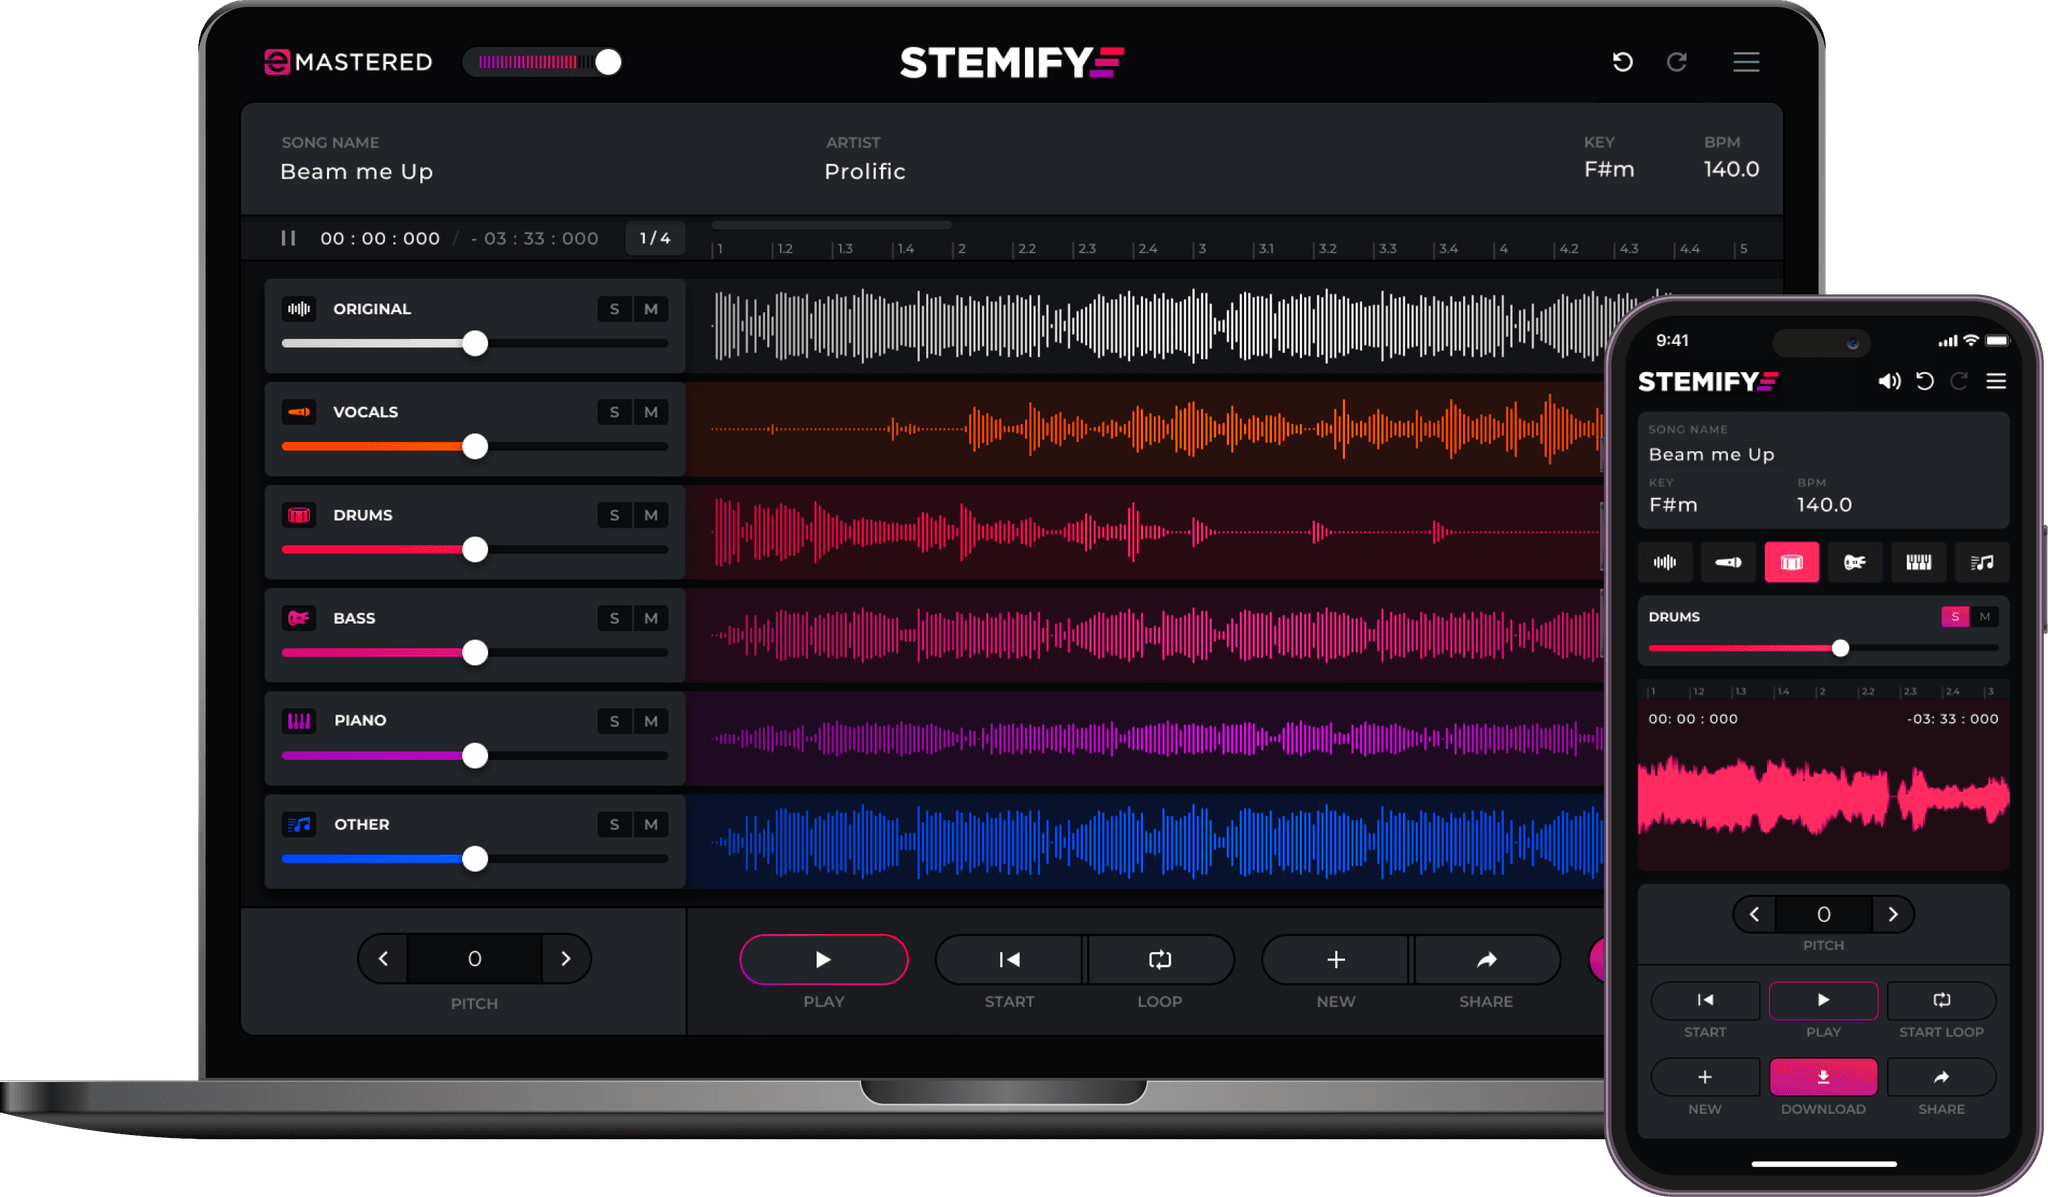Mute the Drums track on laptop

(x=651, y=515)
